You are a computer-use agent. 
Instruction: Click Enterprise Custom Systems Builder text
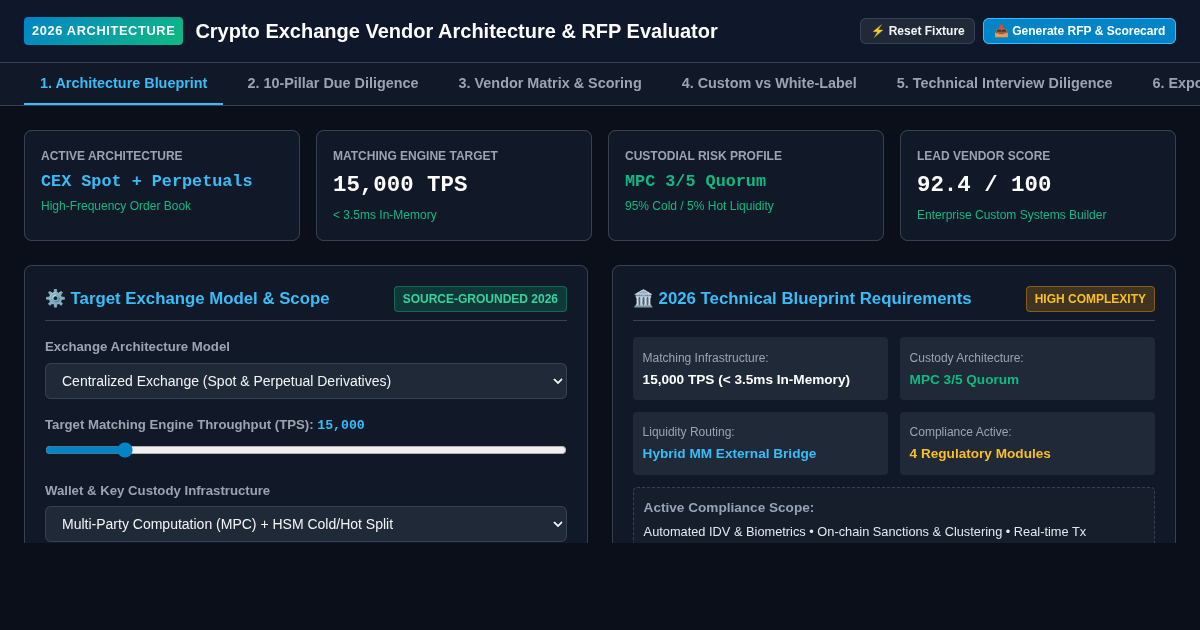point(1012,215)
